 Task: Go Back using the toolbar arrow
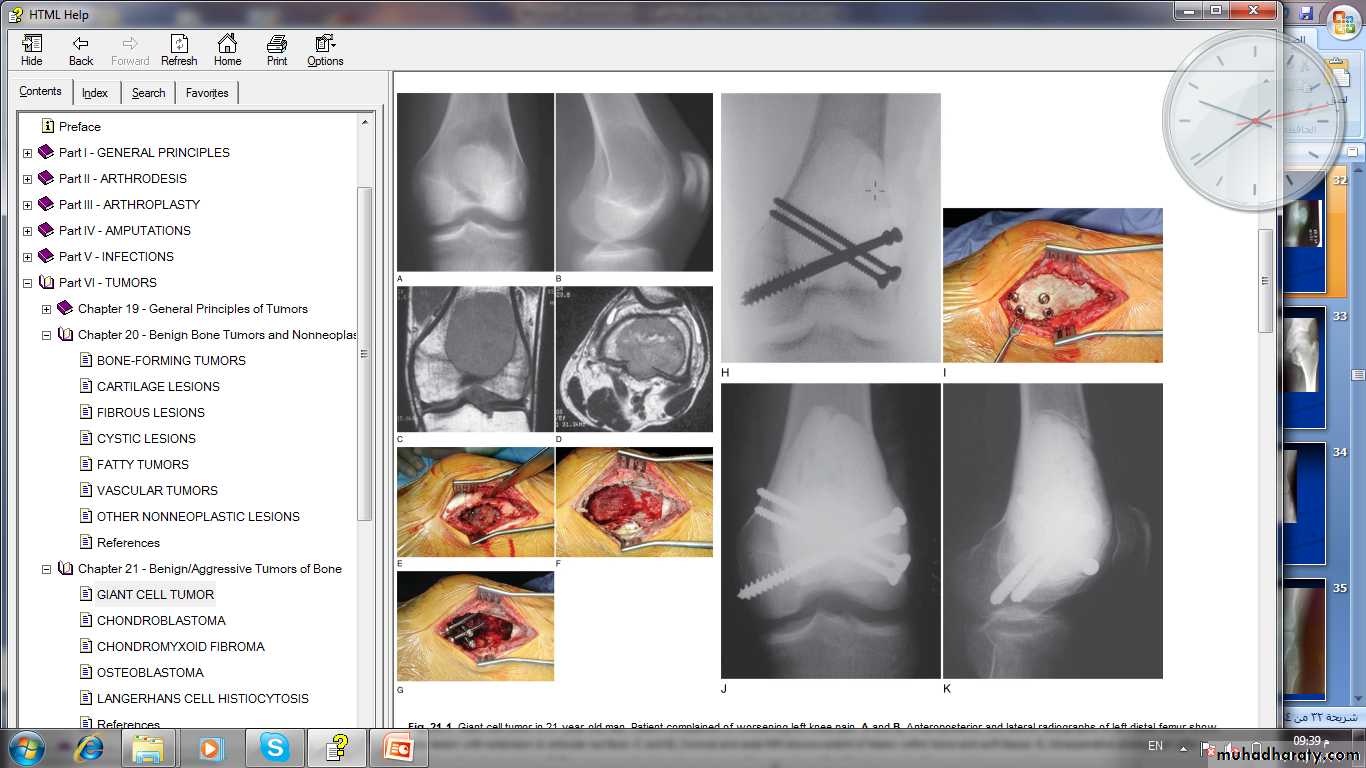click(81, 50)
